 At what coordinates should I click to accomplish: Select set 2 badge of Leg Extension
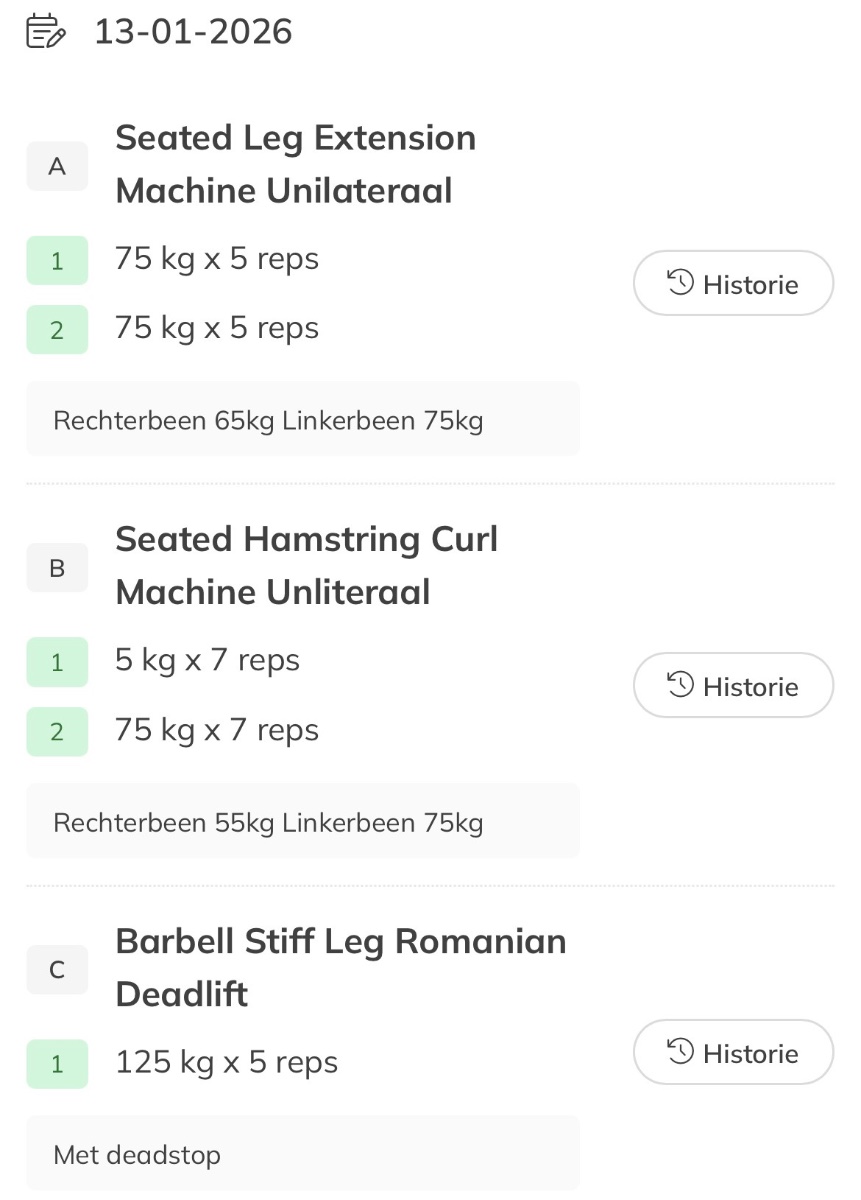pos(57,330)
